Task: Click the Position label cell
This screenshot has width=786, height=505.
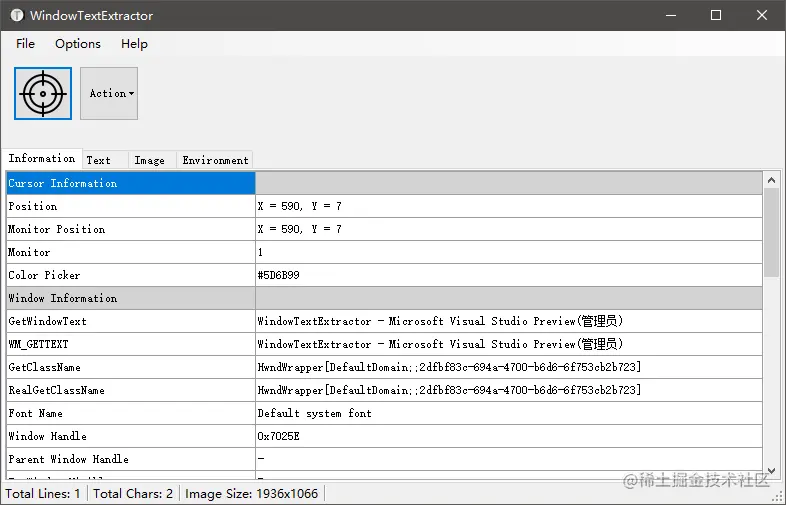Action: click(131, 206)
